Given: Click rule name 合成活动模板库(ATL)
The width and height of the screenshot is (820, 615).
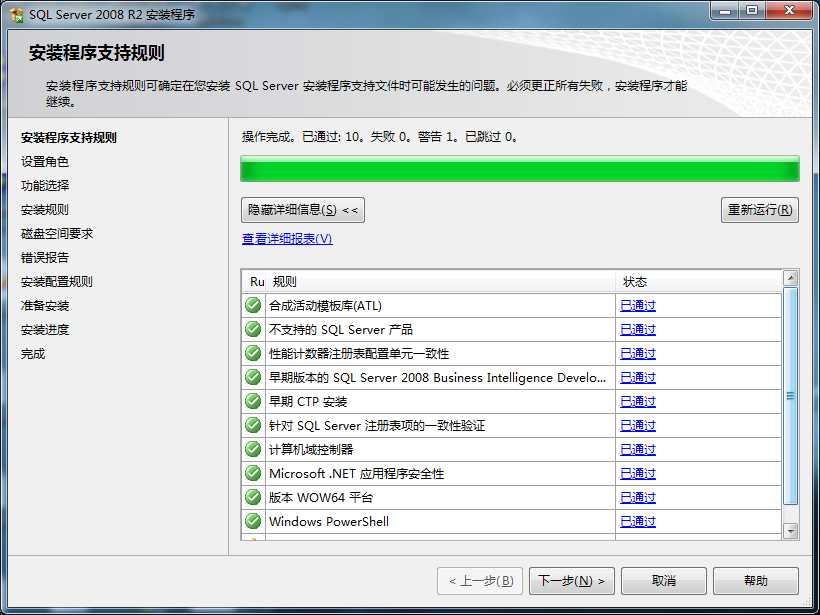Looking at the screenshot, I should coord(325,305).
